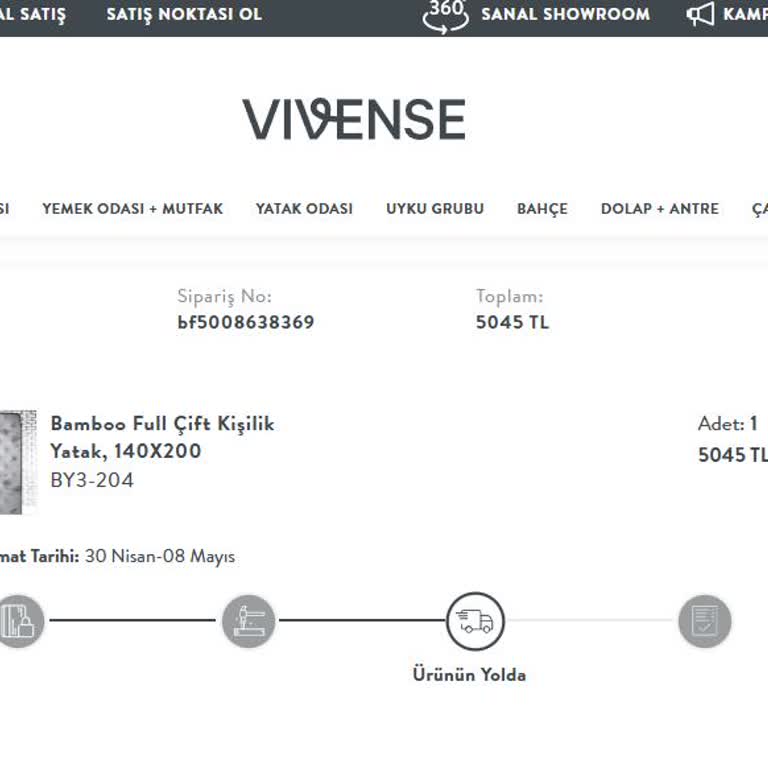Select total value 5045 TL
This screenshot has width=768, height=768.
pos(512,322)
